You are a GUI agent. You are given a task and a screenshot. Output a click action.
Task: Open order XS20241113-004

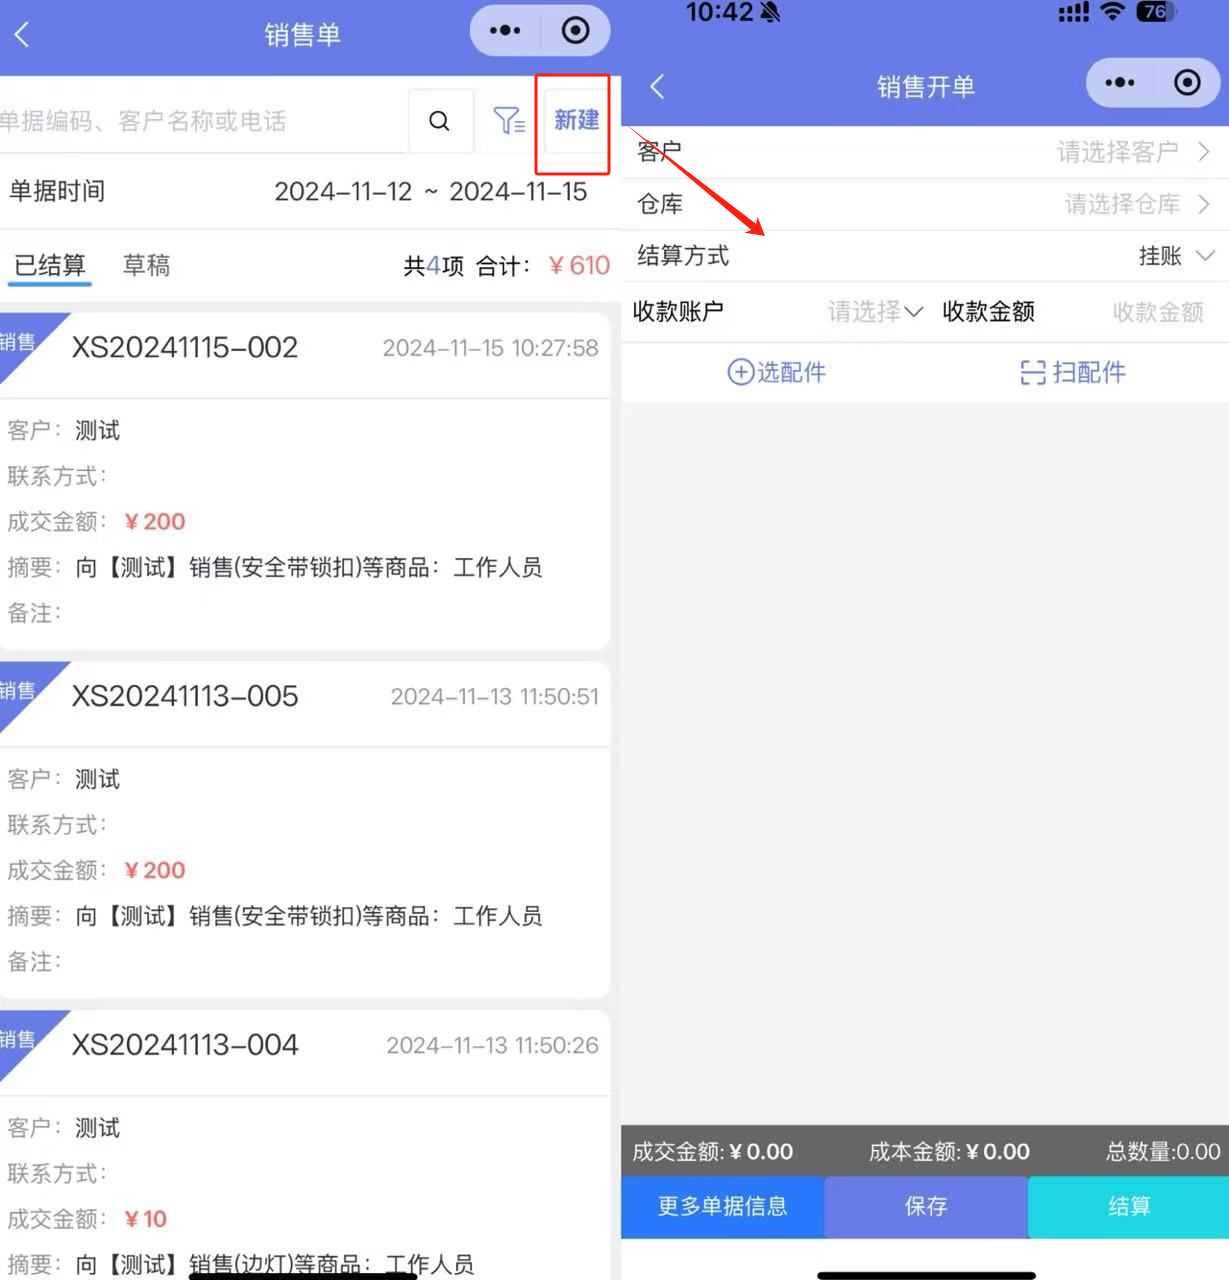pos(185,1045)
